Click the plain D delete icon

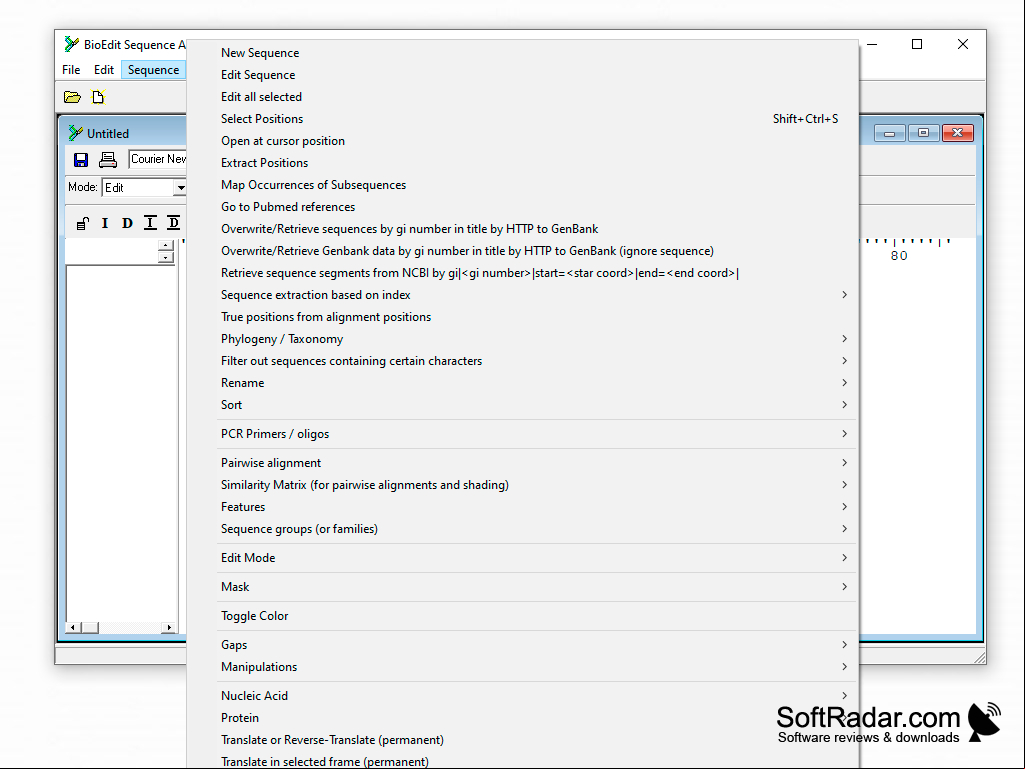(x=127, y=224)
